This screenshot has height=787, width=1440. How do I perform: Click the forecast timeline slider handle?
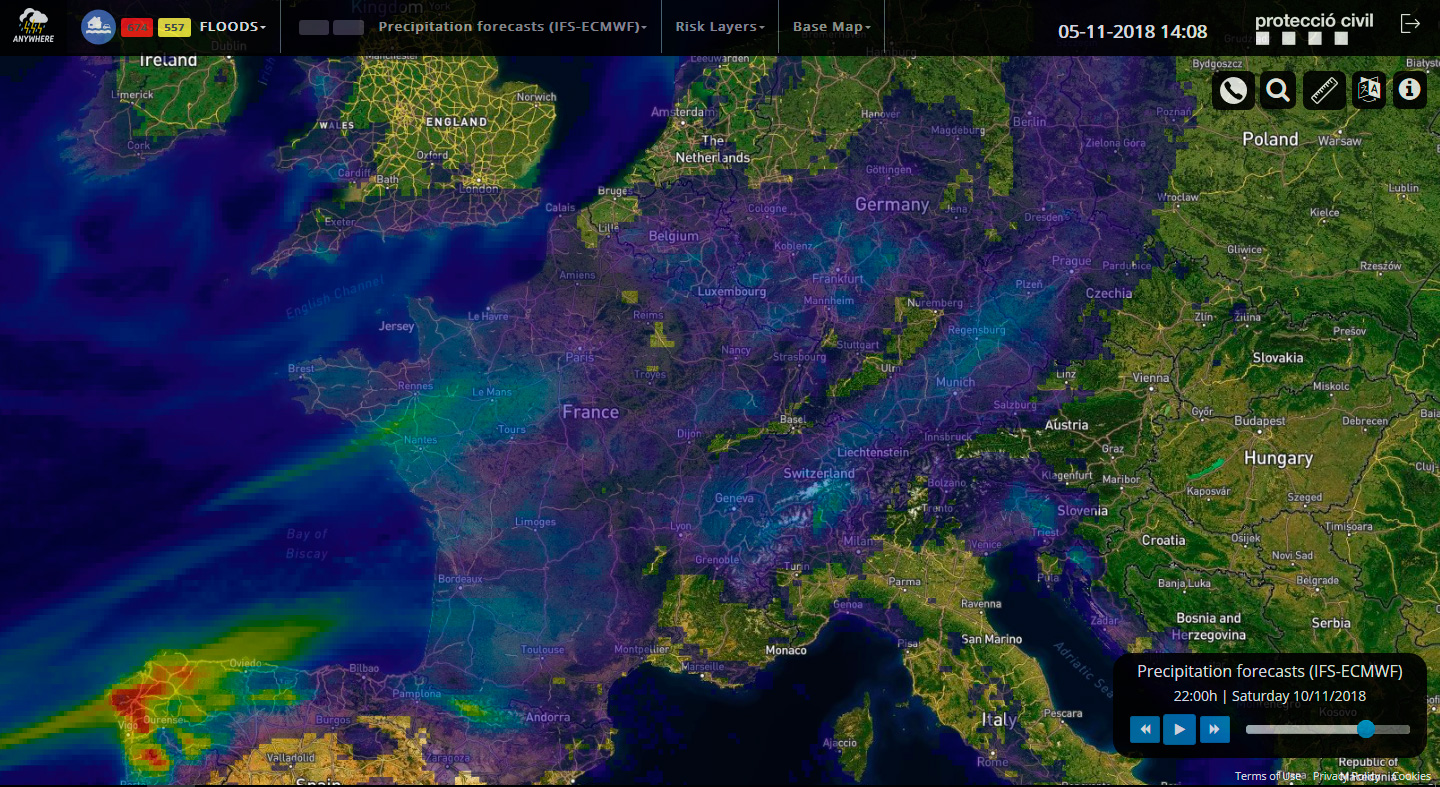pyautogui.click(x=1366, y=730)
